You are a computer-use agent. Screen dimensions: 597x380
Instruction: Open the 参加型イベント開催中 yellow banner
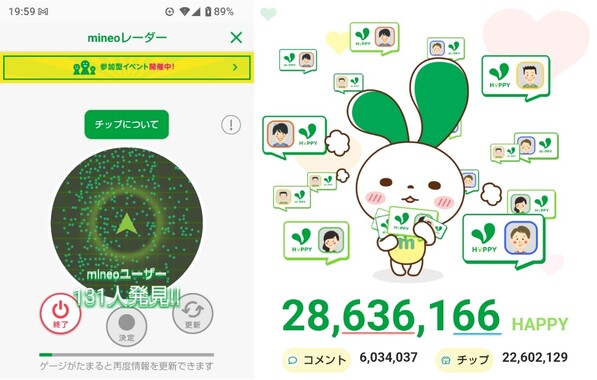click(x=127, y=67)
